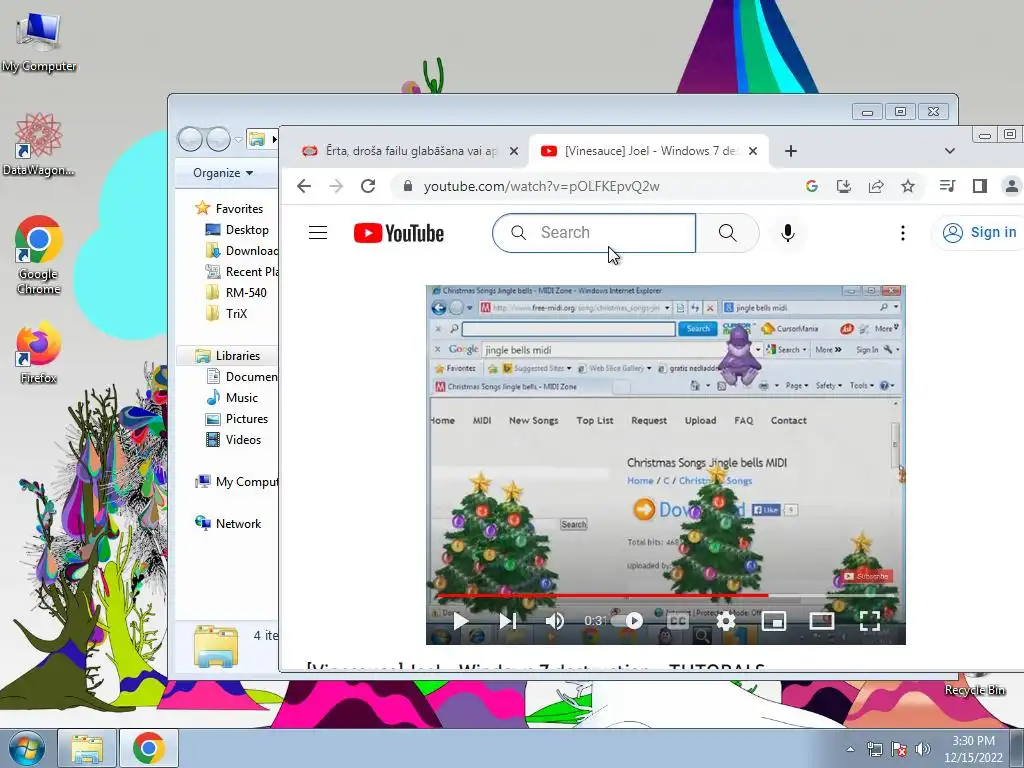This screenshot has width=1024, height=768.
Task: Go forward in Chrome
Action: coord(336,186)
